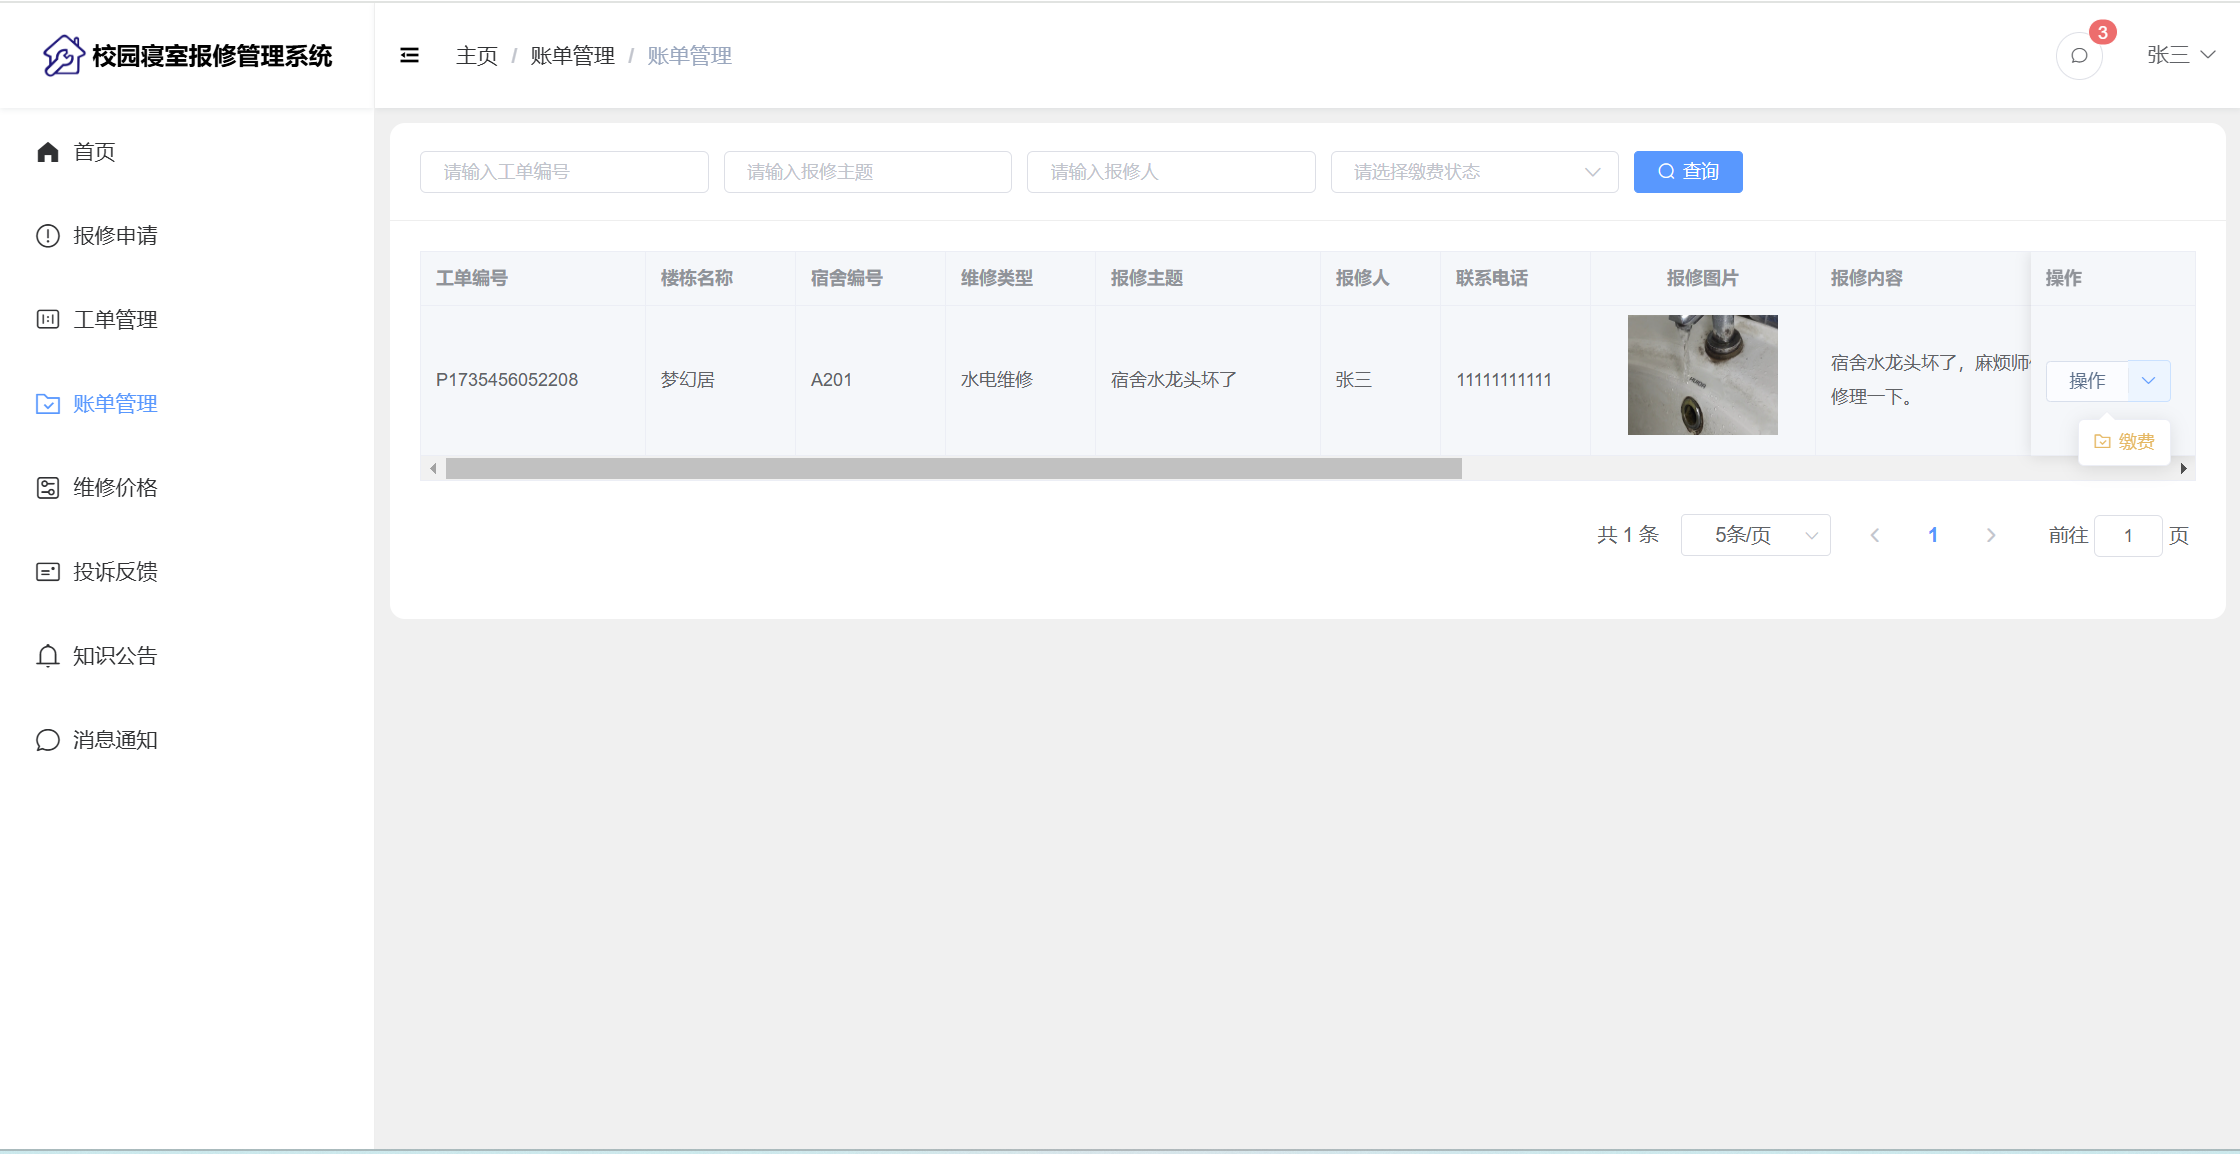Screen dimensions: 2240x1154
Task: Select 缴费 from the dropdown menu
Action: click(2124, 442)
